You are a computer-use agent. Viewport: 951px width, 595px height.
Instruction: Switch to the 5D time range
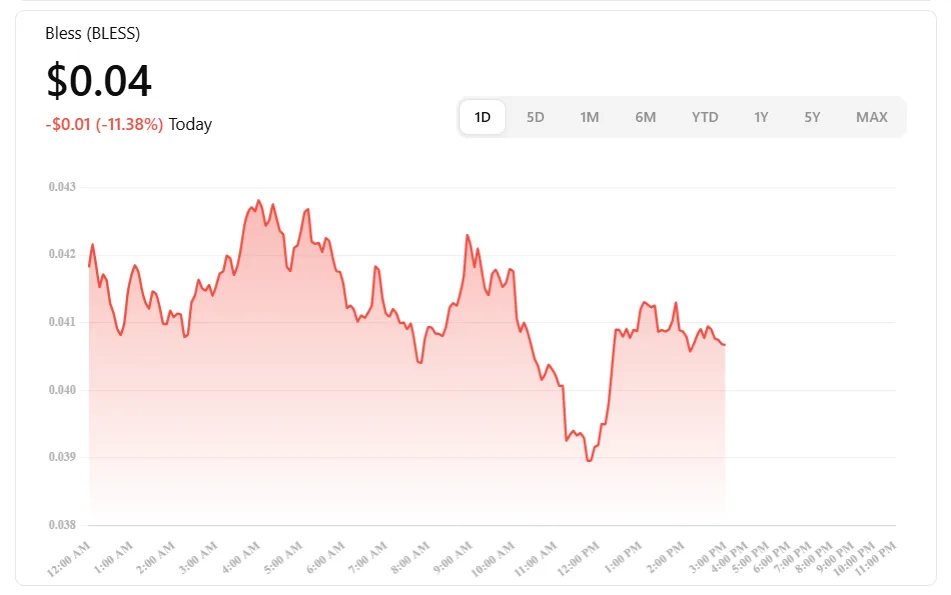pos(535,117)
